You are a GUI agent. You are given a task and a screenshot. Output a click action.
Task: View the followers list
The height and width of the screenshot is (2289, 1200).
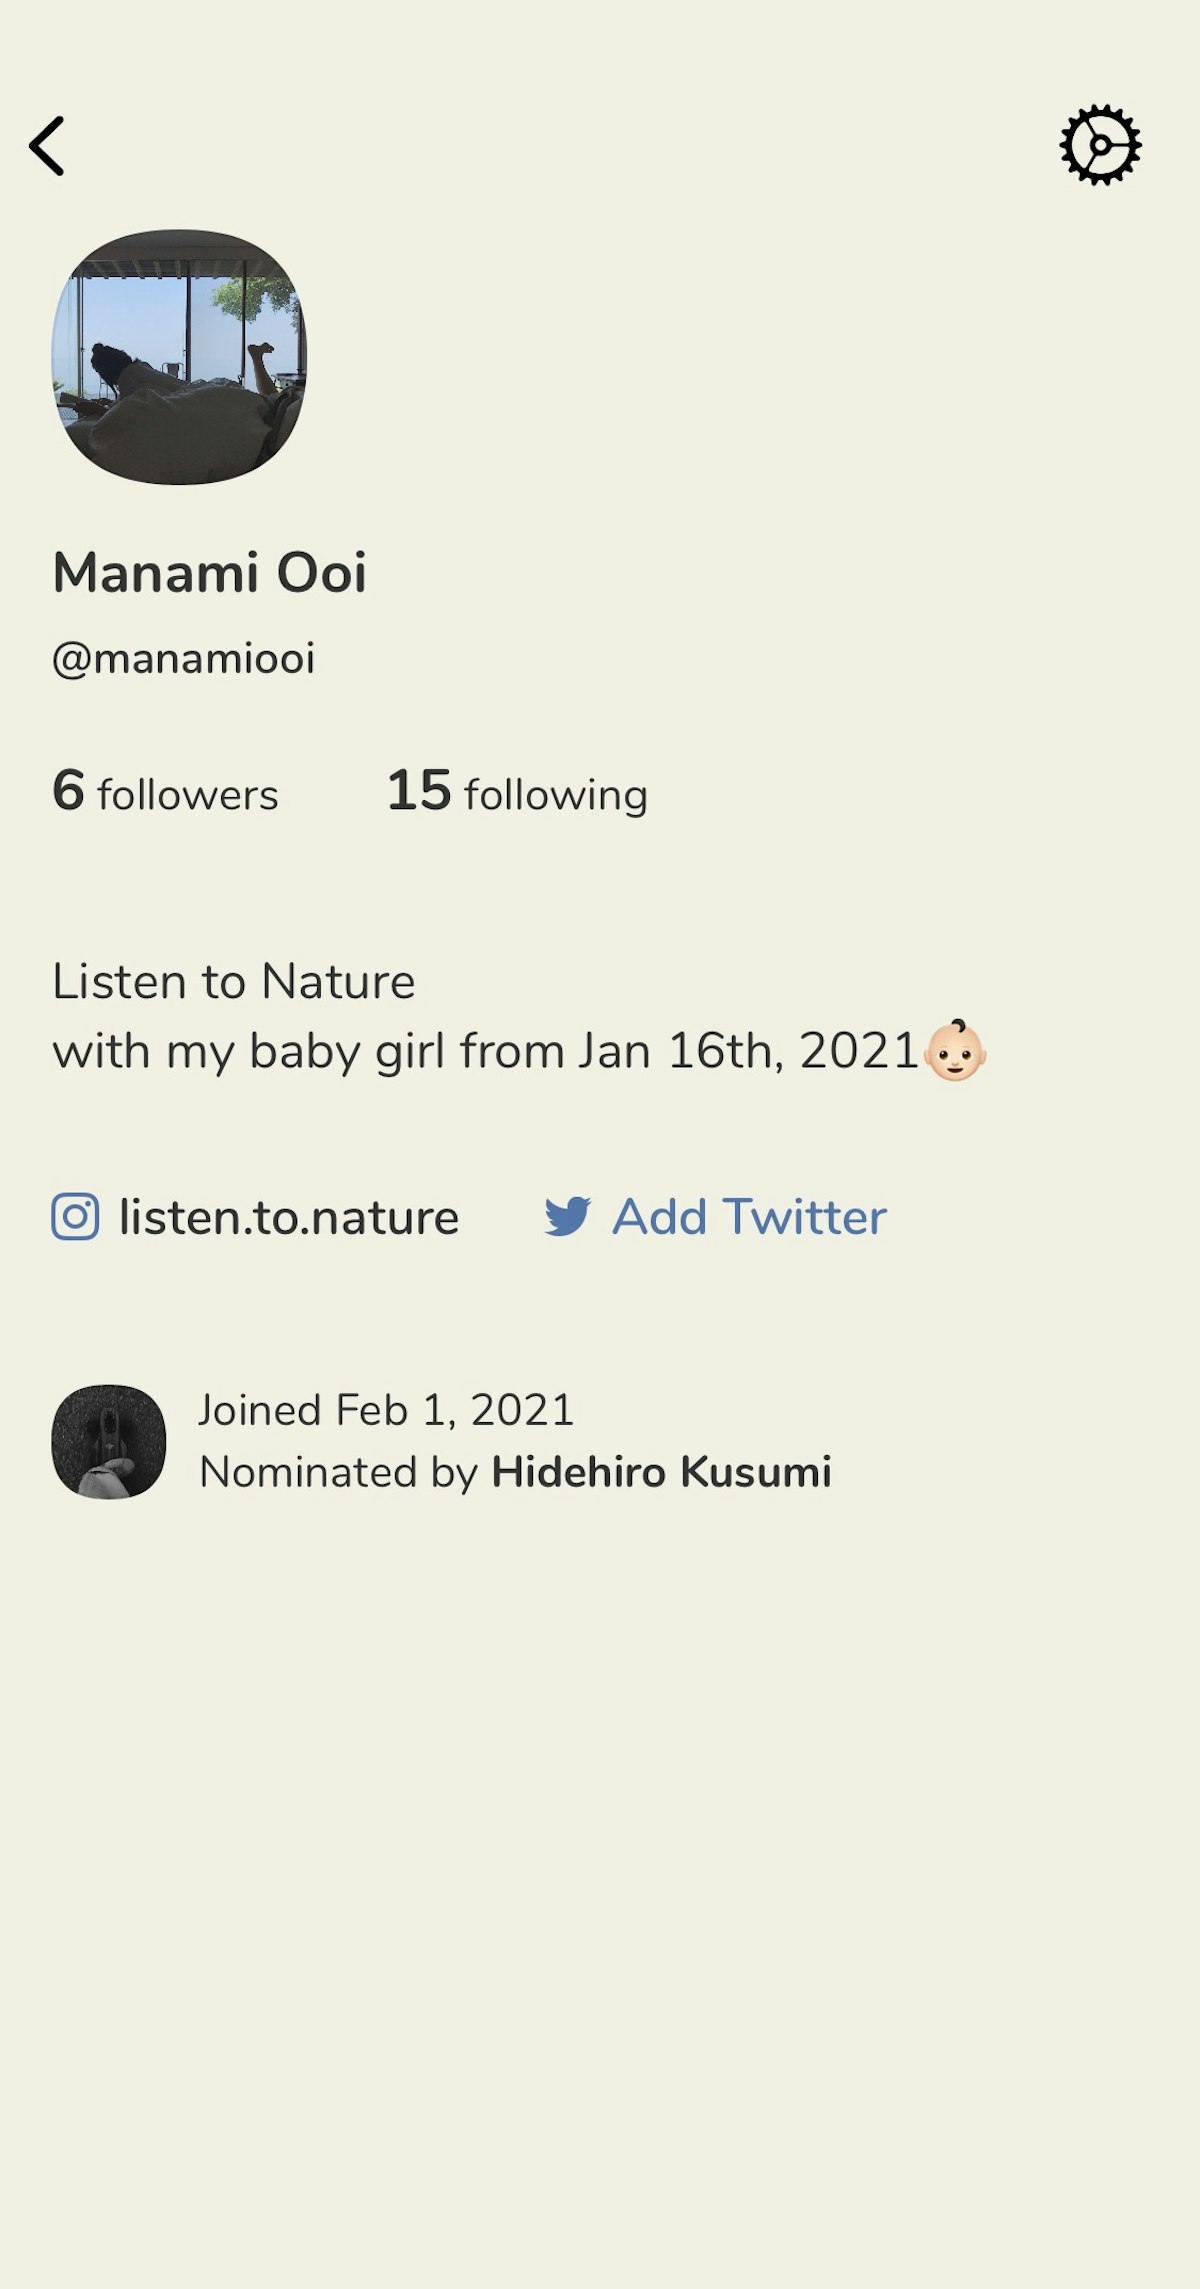point(187,795)
